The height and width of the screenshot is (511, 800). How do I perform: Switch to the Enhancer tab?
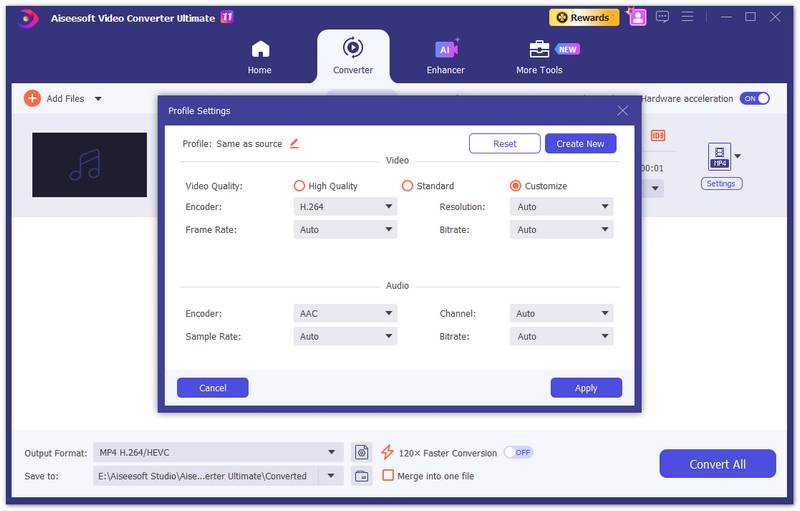(445, 57)
